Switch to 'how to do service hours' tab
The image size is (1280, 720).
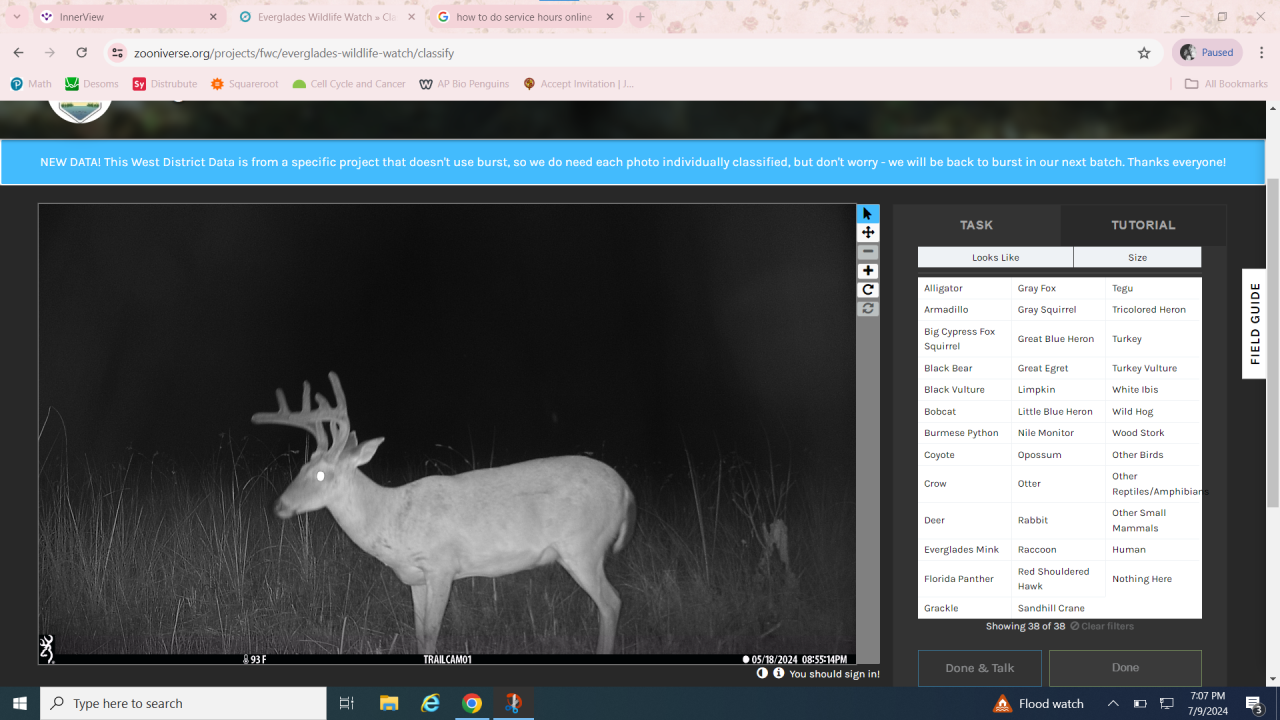(526, 17)
